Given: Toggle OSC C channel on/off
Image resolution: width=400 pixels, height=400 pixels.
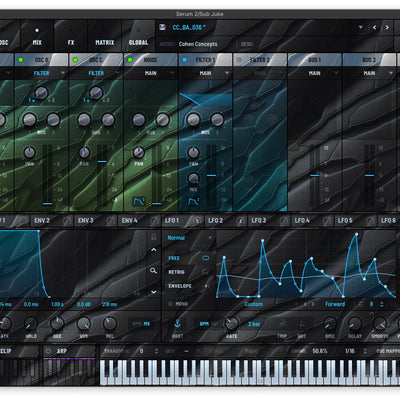Looking at the screenshot, I should coord(75,60).
